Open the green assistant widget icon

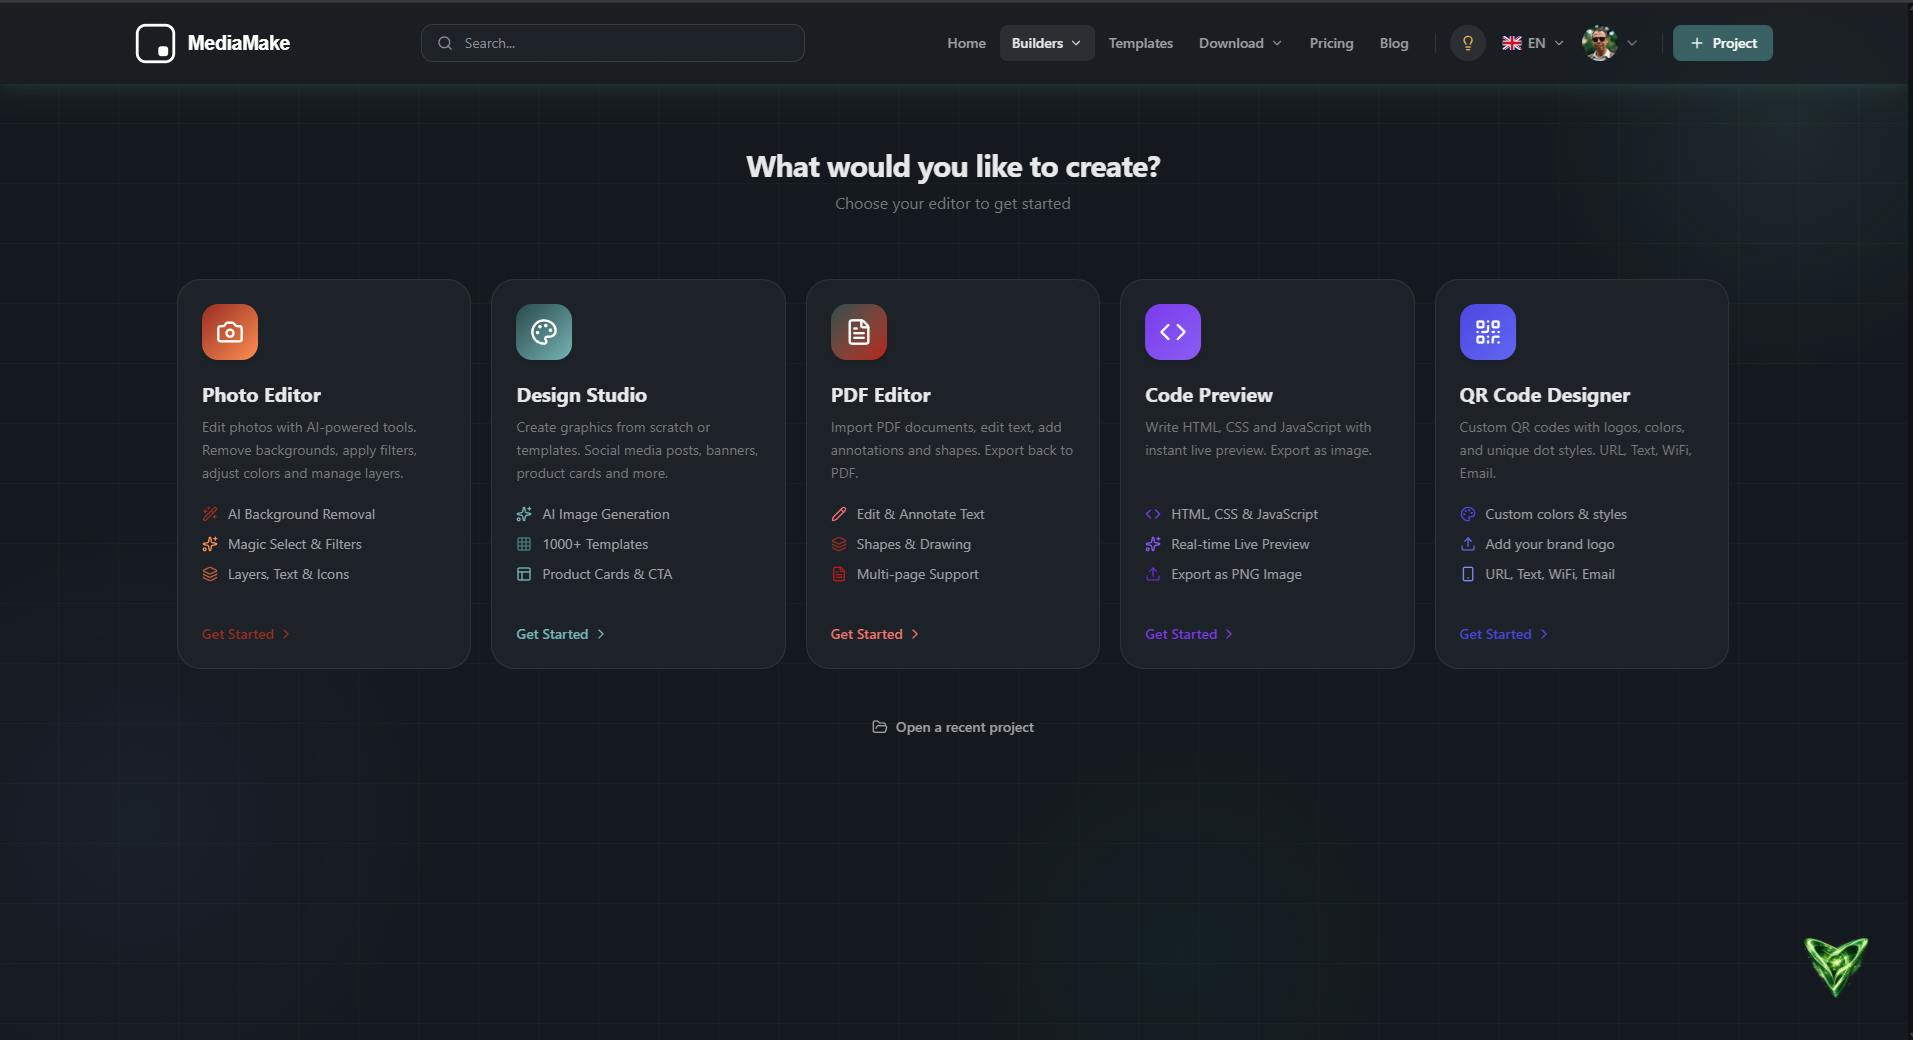tap(1836, 965)
